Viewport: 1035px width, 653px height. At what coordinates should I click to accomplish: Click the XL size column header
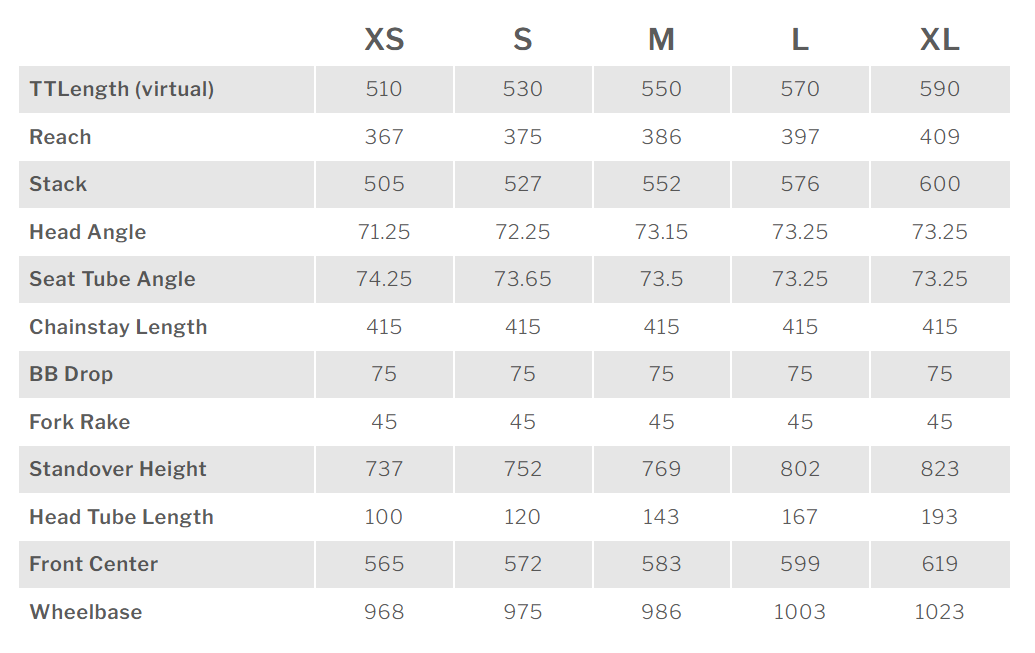click(939, 40)
